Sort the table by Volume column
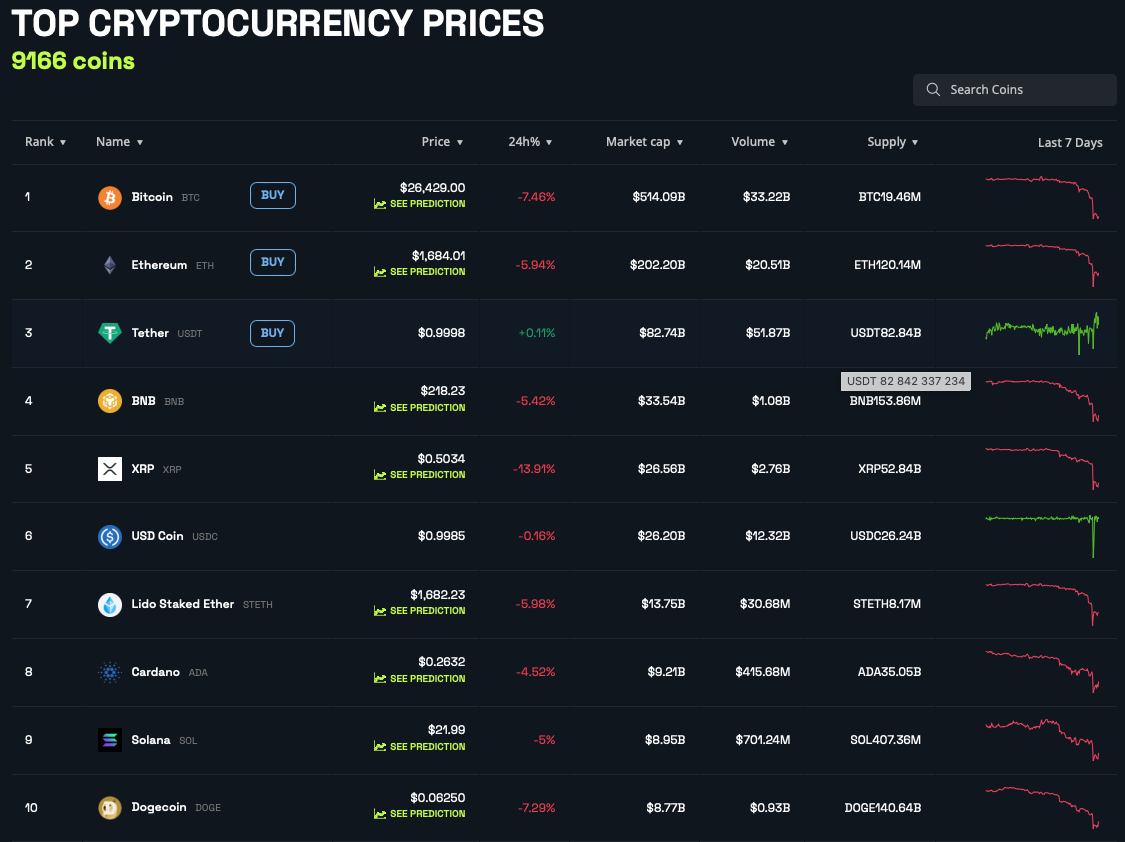Screen dimensions: 1125x842 pos(760,142)
